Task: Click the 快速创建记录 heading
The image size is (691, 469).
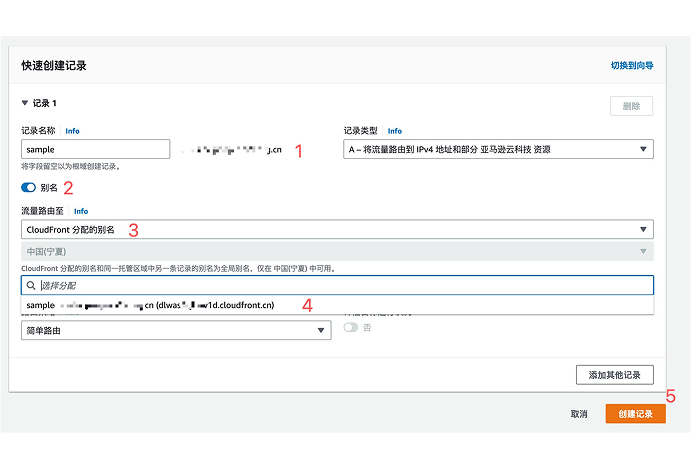Action: tap(54, 65)
